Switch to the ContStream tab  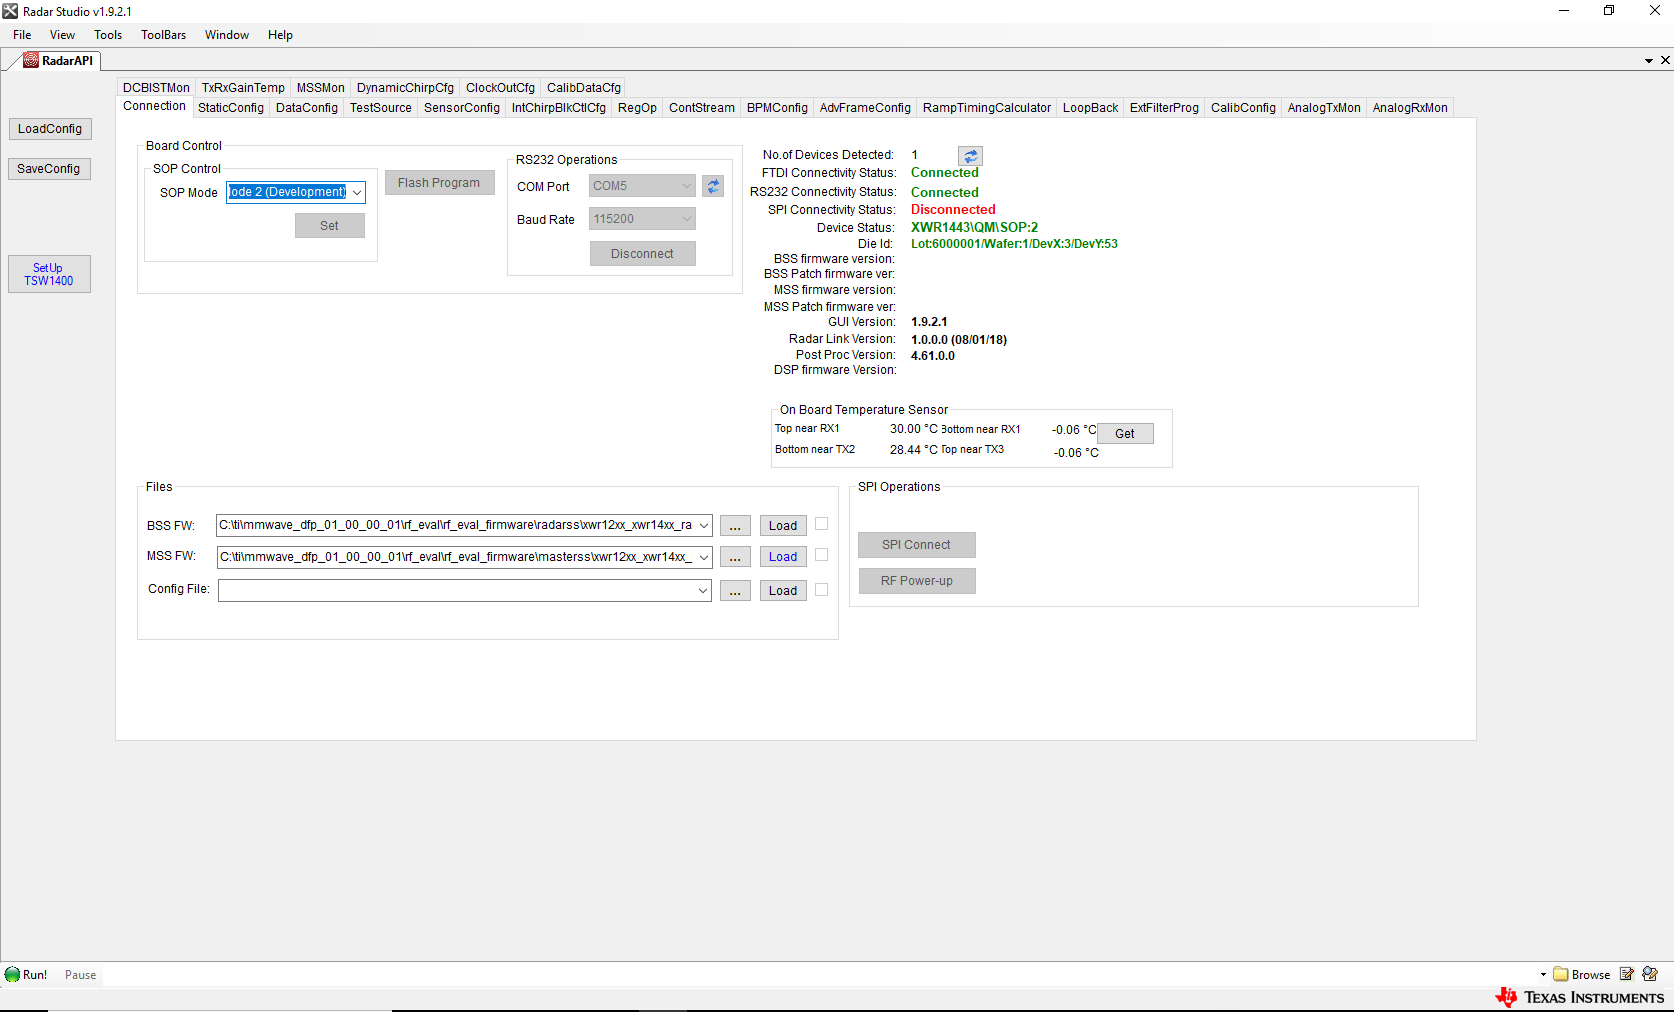[702, 108]
